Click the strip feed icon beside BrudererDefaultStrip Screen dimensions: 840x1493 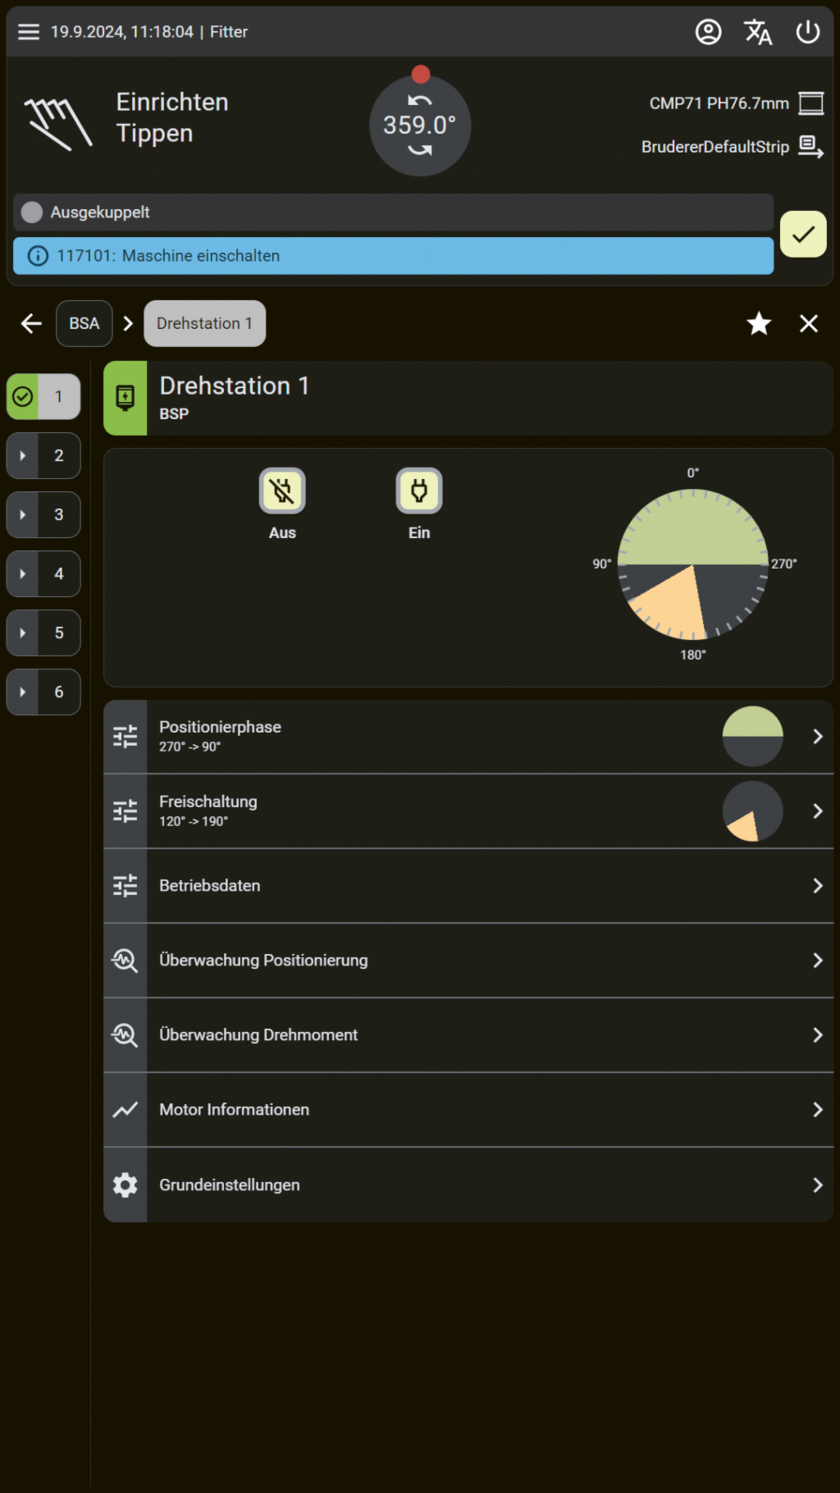click(810, 147)
